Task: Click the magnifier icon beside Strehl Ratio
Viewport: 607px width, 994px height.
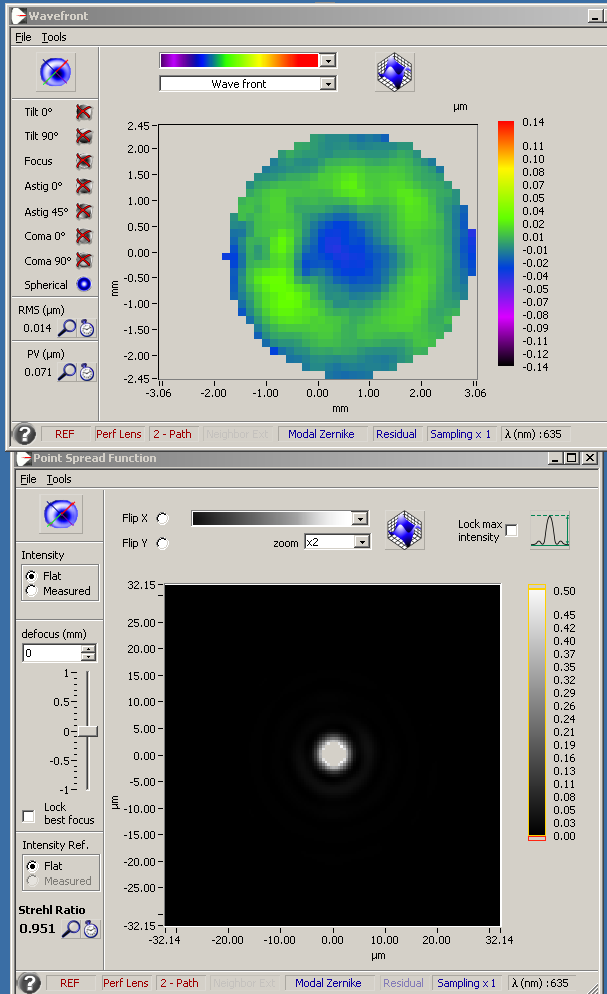Action: point(71,929)
